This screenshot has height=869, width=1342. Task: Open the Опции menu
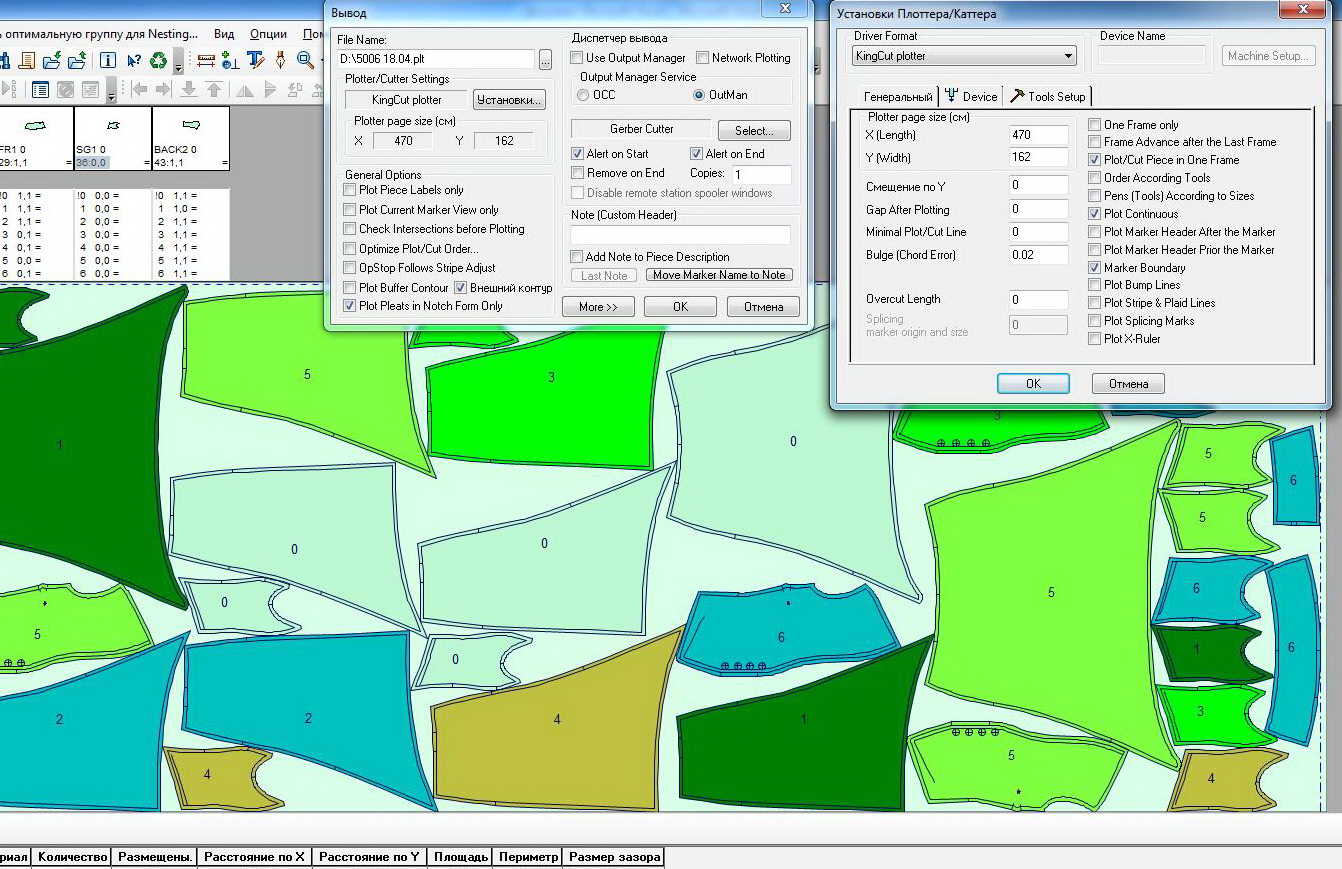(268, 34)
